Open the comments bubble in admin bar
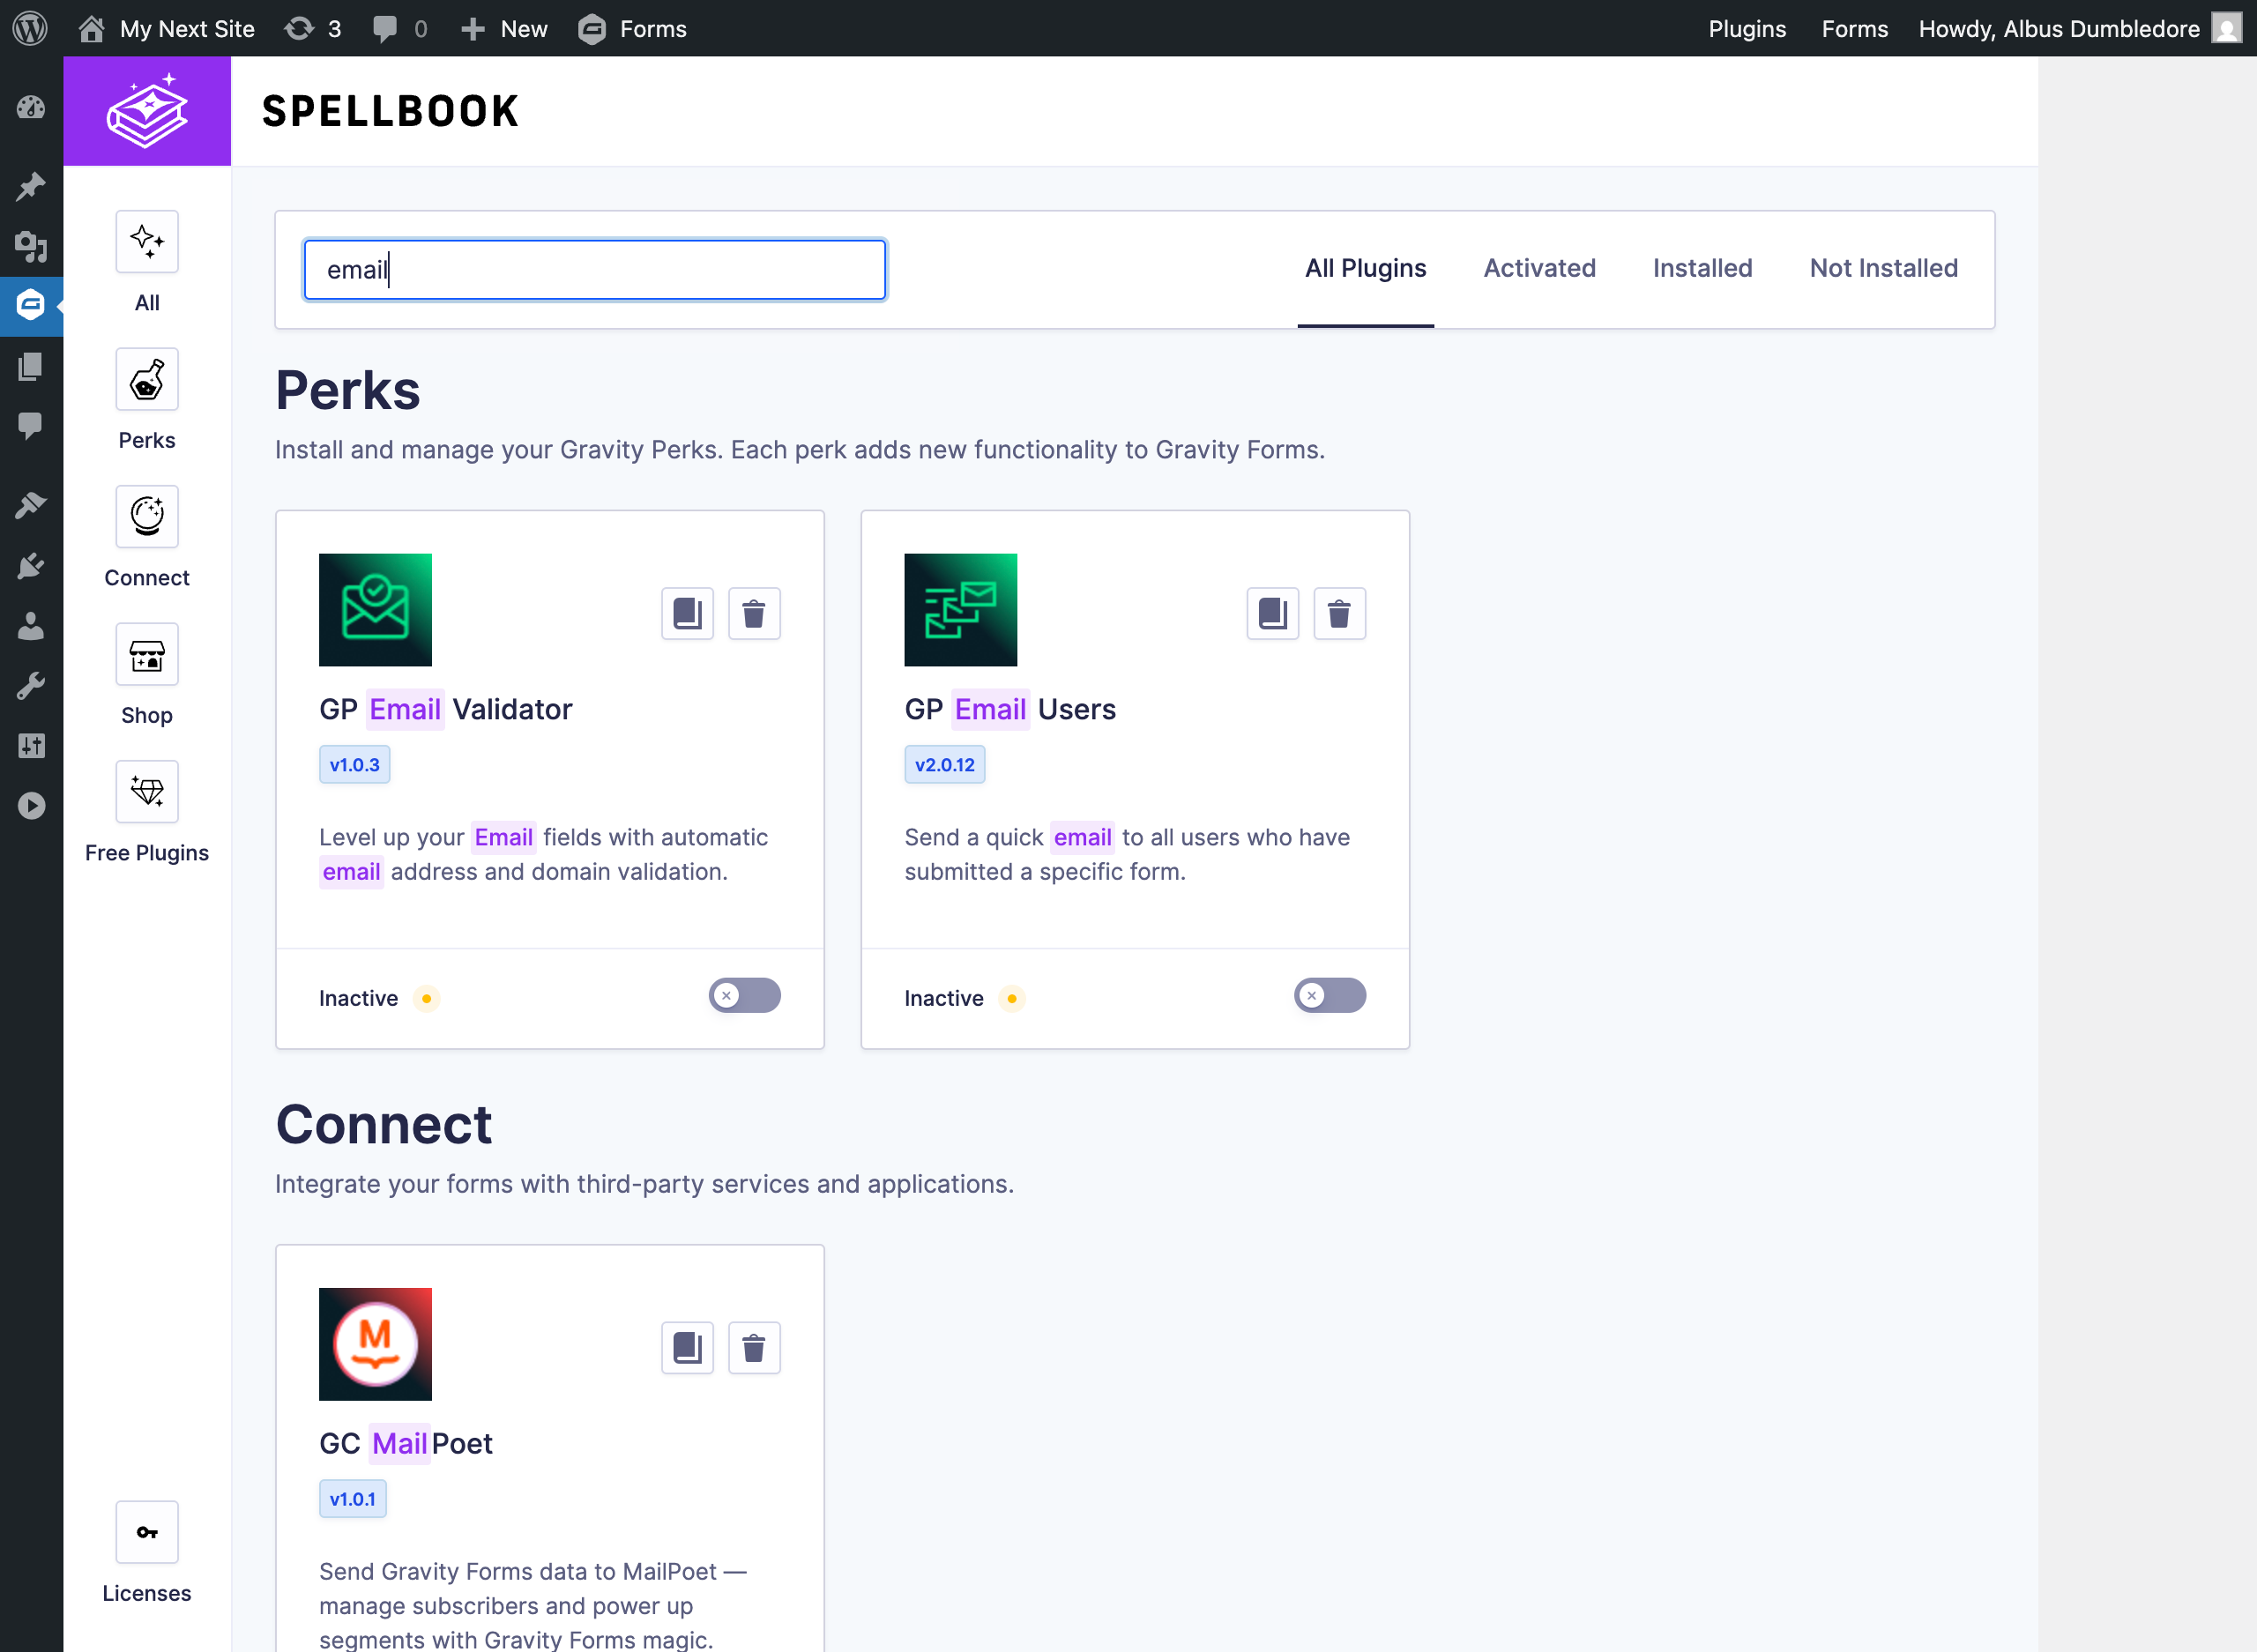Screen dimensions: 2257x1652 click(400, 28)
